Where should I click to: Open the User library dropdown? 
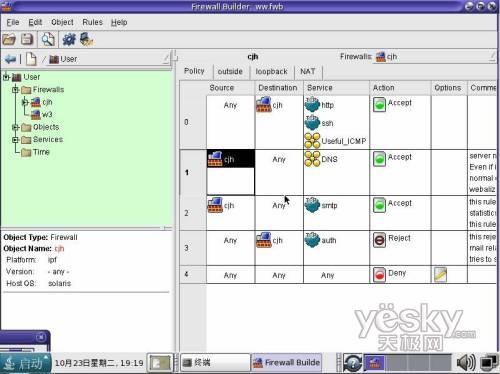109,59
